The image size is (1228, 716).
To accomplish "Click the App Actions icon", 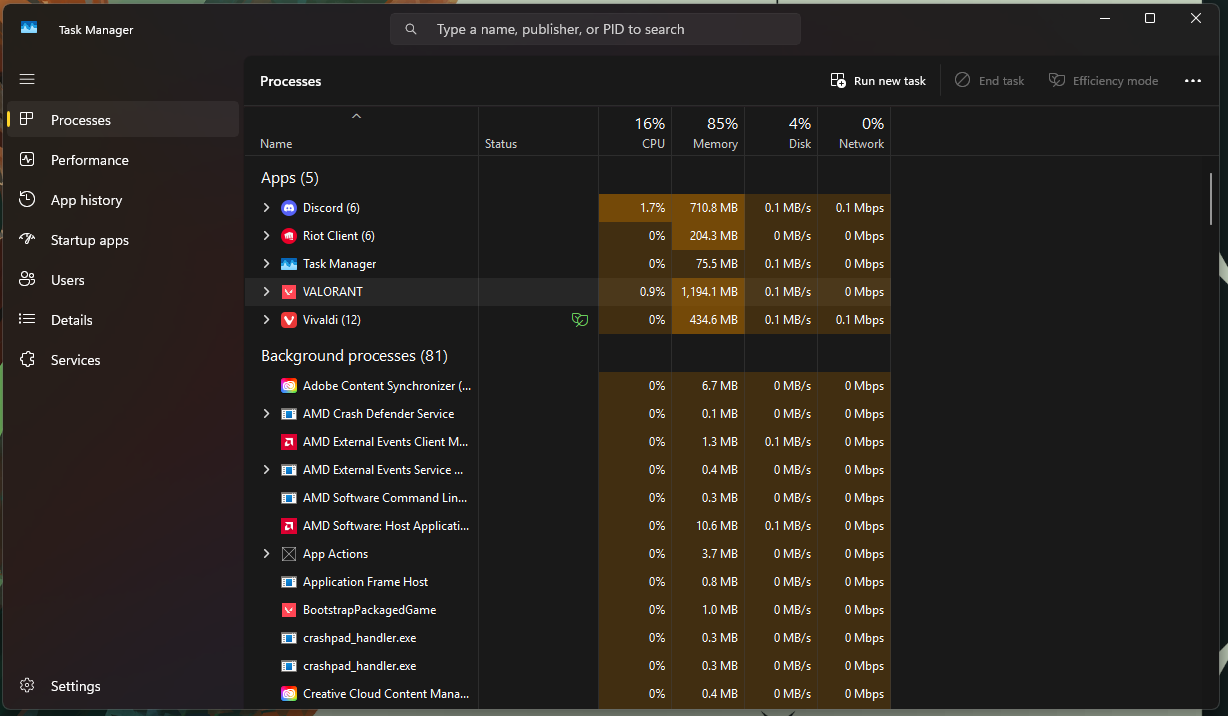I will coord(289,554).
